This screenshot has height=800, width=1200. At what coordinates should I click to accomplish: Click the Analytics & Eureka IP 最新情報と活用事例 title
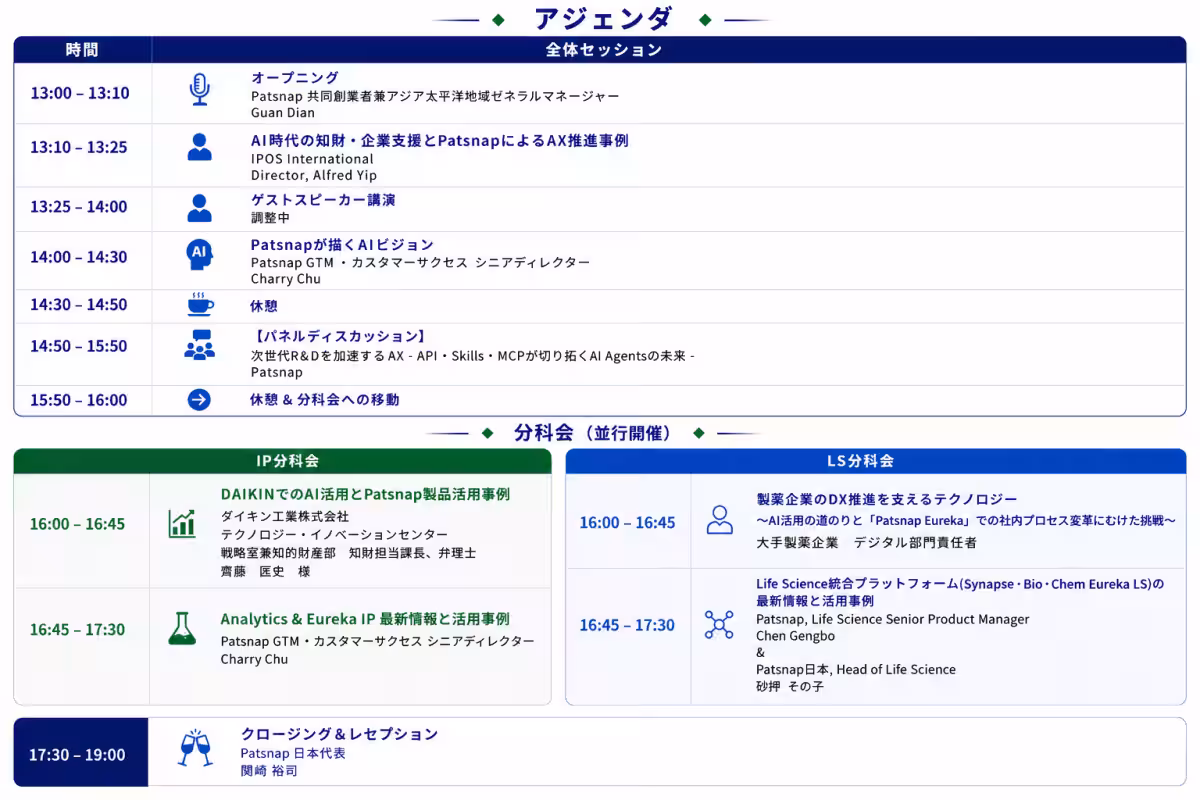(x=365, y=619)
